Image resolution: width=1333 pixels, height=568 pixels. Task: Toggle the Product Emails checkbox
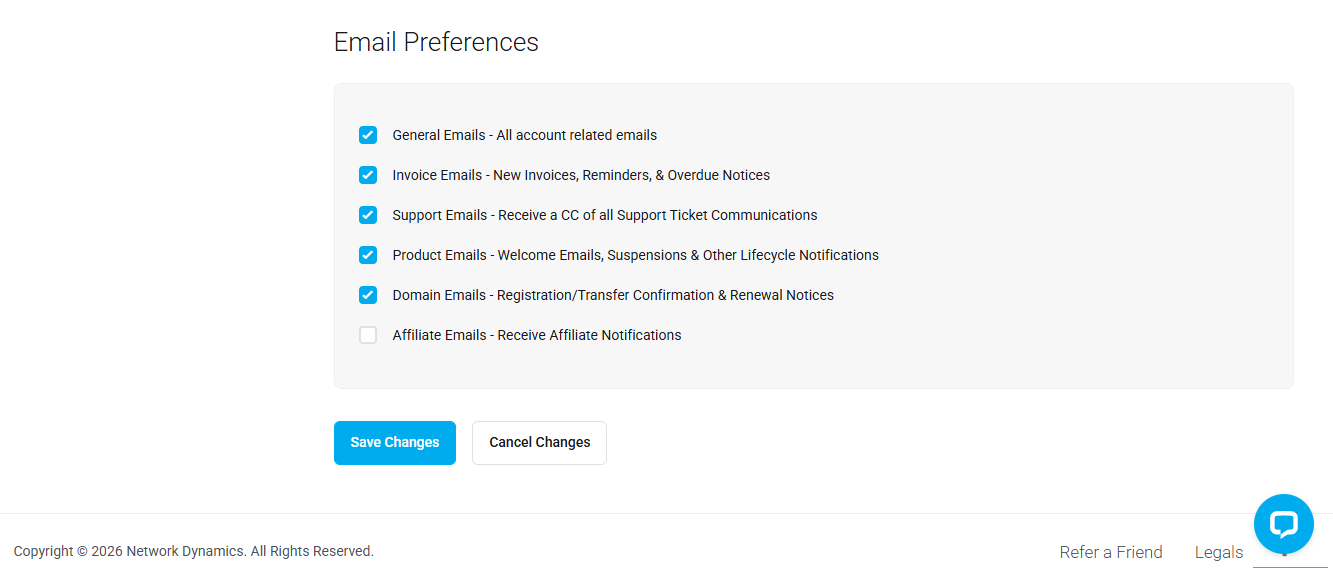[368, 255]
